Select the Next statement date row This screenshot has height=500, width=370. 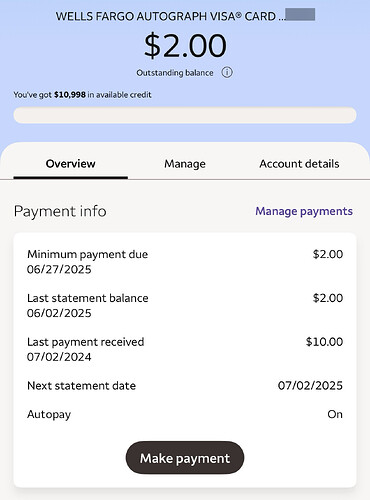pos(185,386)
